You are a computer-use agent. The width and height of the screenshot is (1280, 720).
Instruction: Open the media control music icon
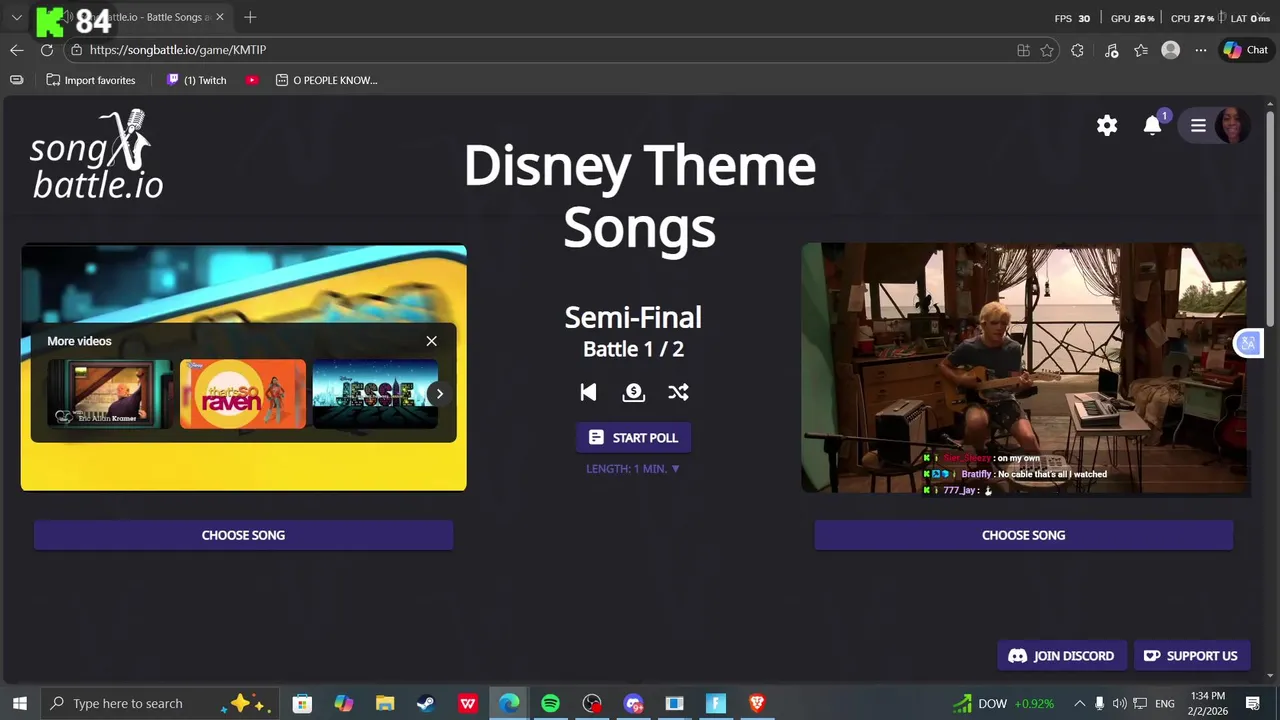tap(1111, 50)
